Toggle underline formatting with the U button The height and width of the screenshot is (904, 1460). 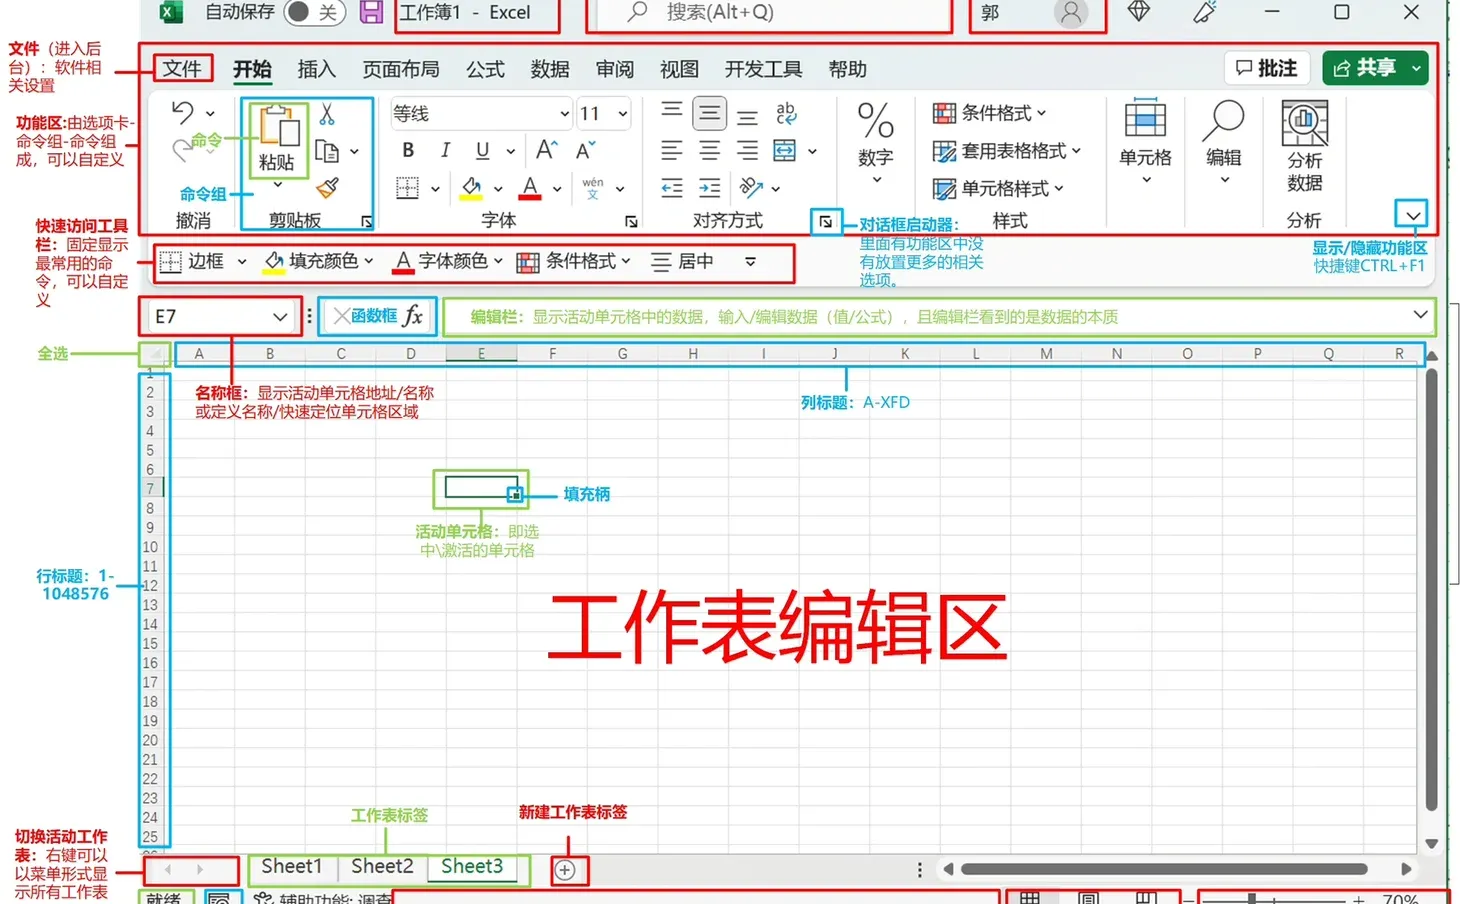[481, 150]
